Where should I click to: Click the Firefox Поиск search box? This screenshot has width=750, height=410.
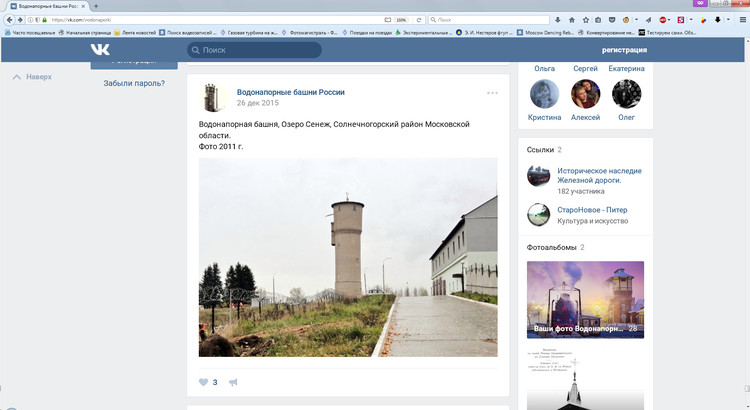[x=488, y=20]
